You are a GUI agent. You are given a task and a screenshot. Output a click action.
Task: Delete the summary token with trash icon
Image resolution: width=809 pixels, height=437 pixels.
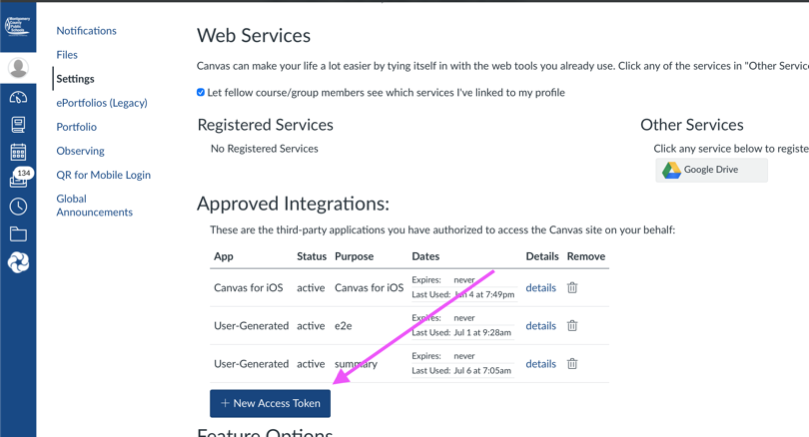(572, 364)
